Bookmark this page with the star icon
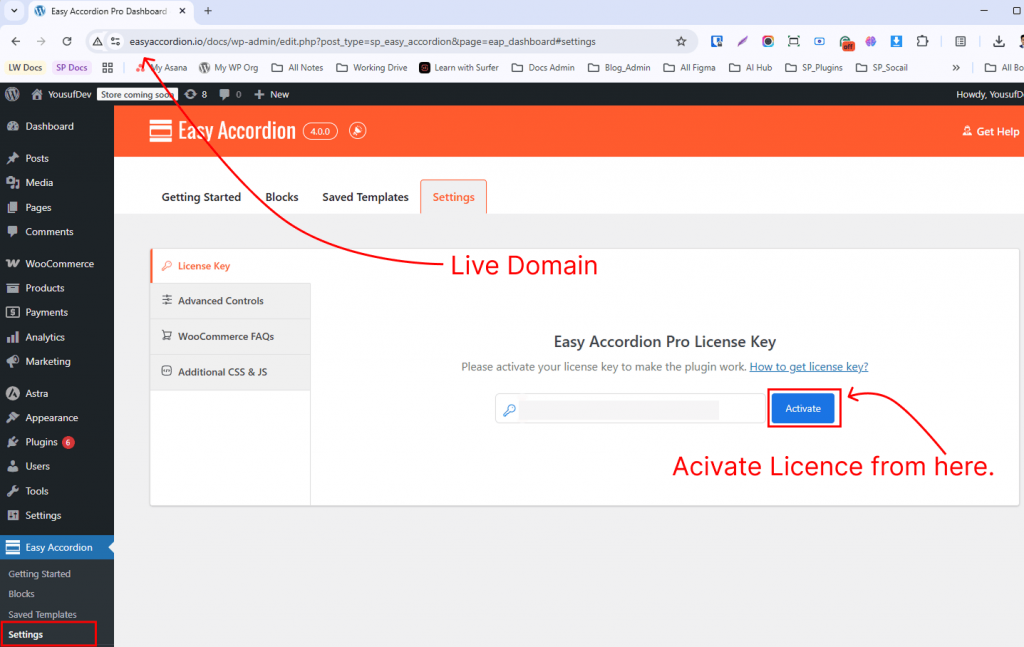This screenshot has width=1024, height=647. coord(681,41)
